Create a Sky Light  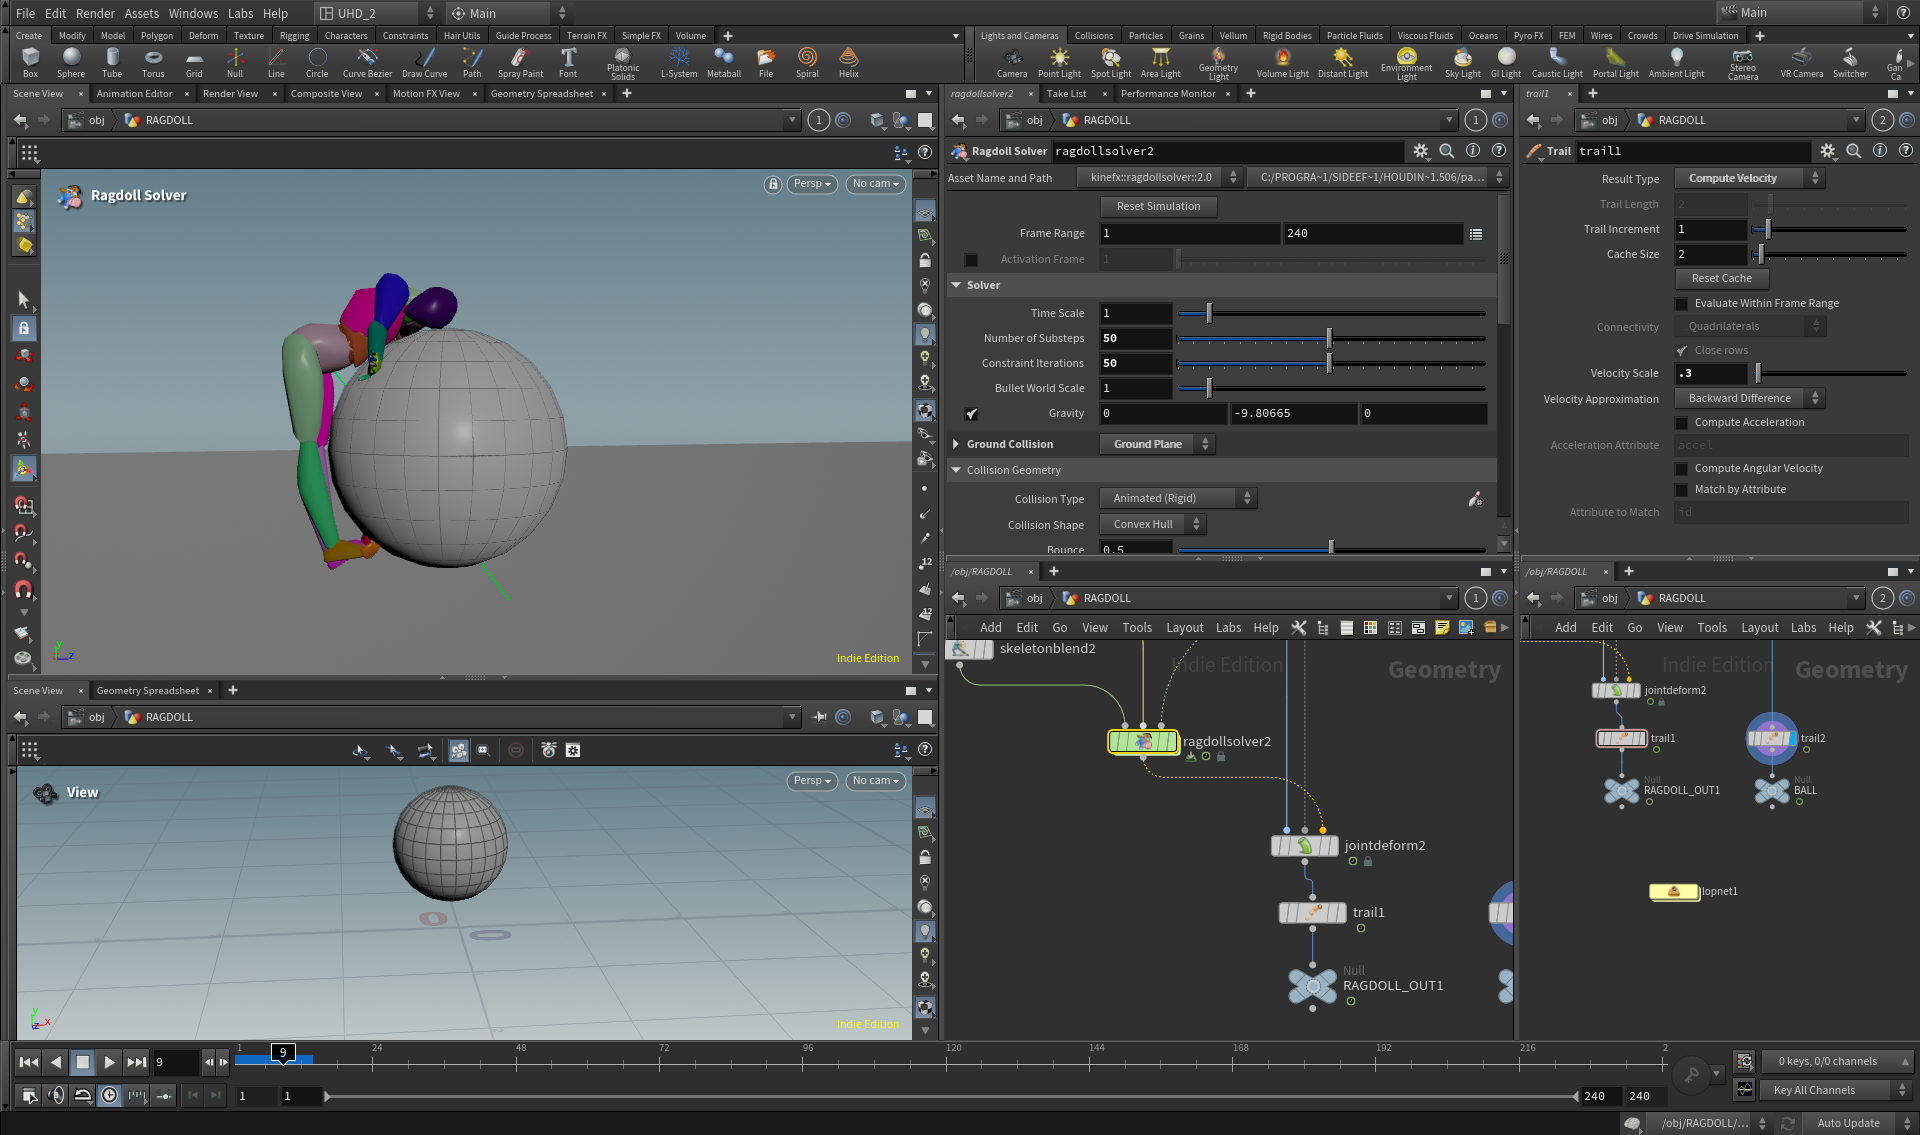point(1463,62)
